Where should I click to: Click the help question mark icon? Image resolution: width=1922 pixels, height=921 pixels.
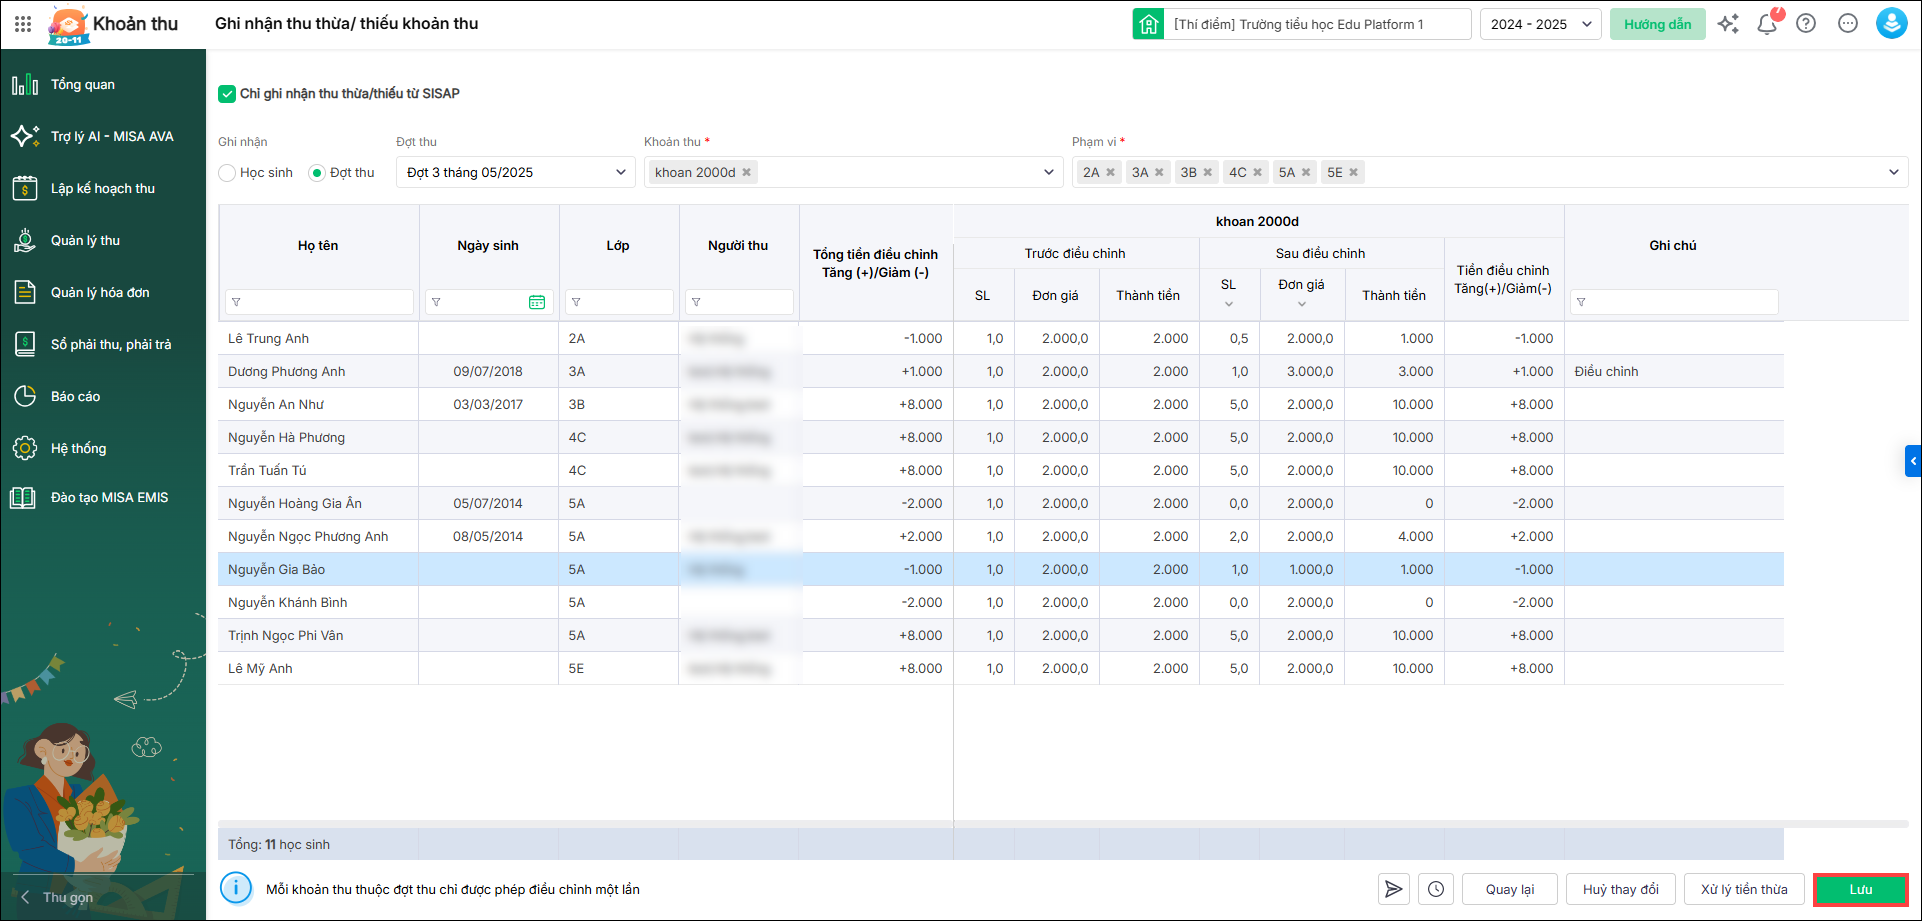1806,24
